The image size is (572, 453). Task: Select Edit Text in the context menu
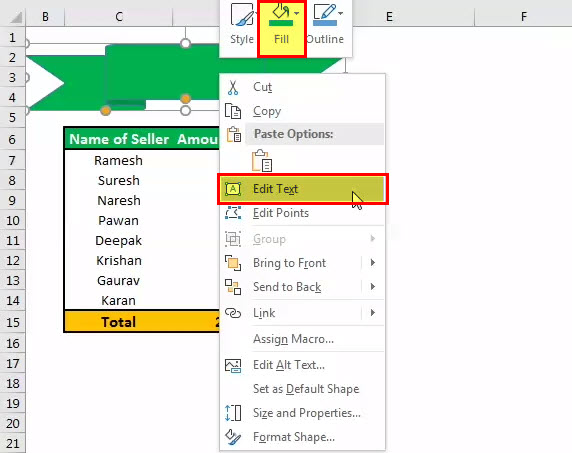302,189
